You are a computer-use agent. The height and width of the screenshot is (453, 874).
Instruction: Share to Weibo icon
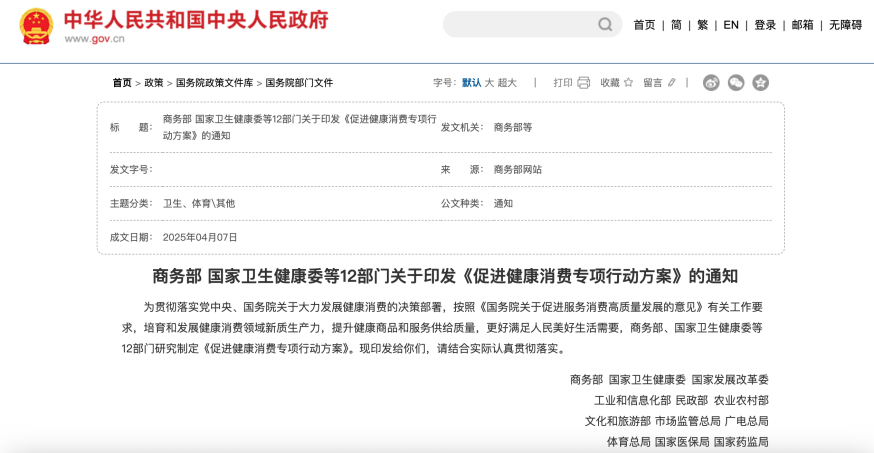(711, 83)
